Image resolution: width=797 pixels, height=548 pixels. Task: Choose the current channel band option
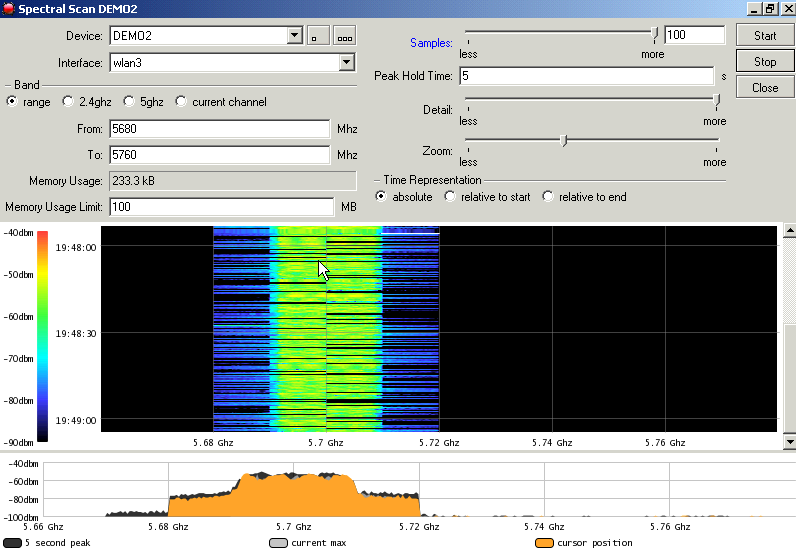click(x=181, y=102)
